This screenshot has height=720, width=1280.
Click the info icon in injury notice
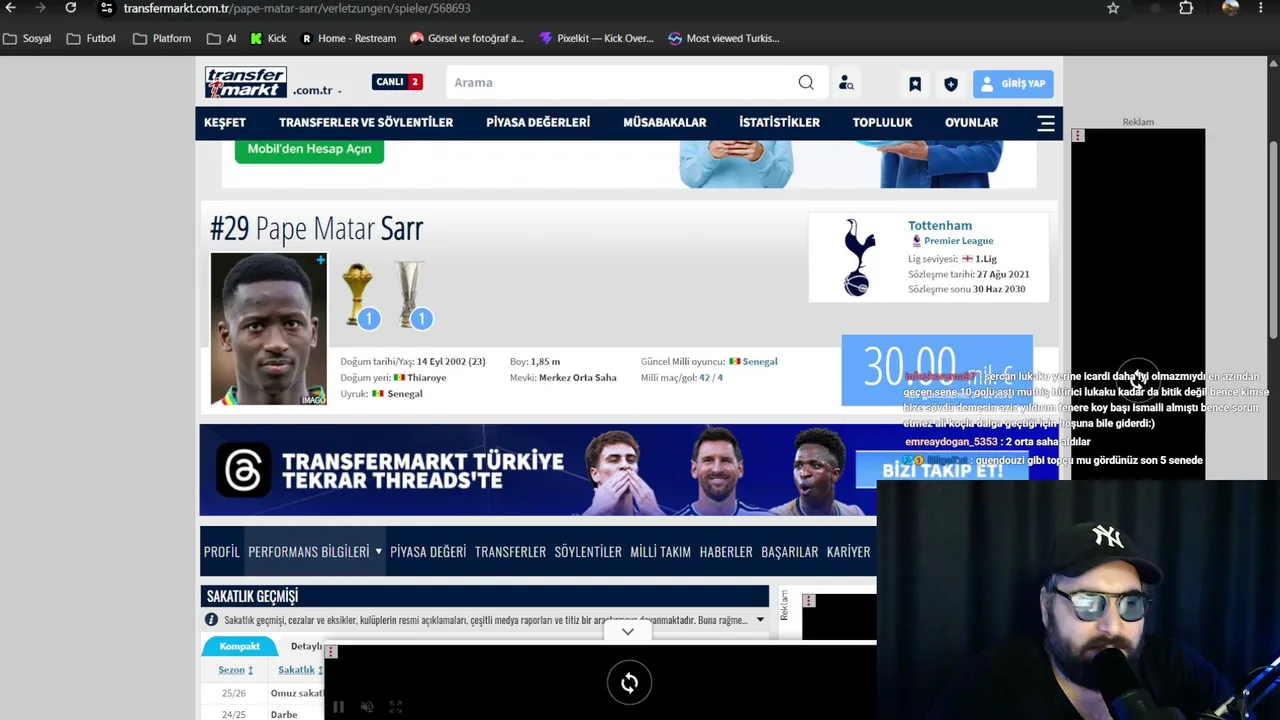pyautogui.click(x=211, y=620)
